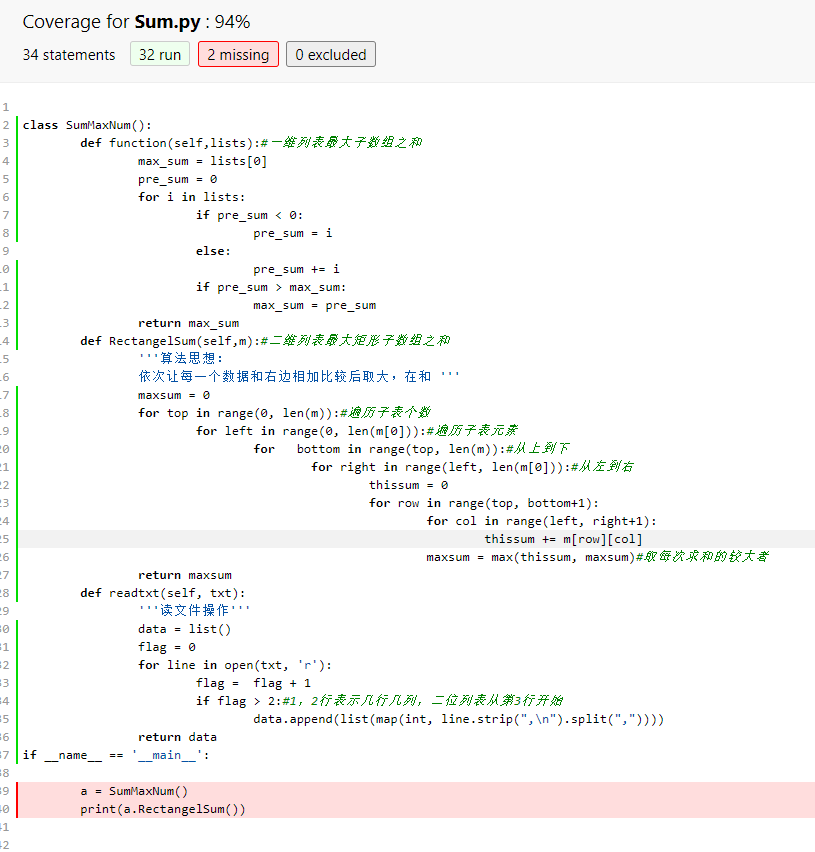Click the 'for row in range(top, bottom+1)' line

[x=484, y=503]
